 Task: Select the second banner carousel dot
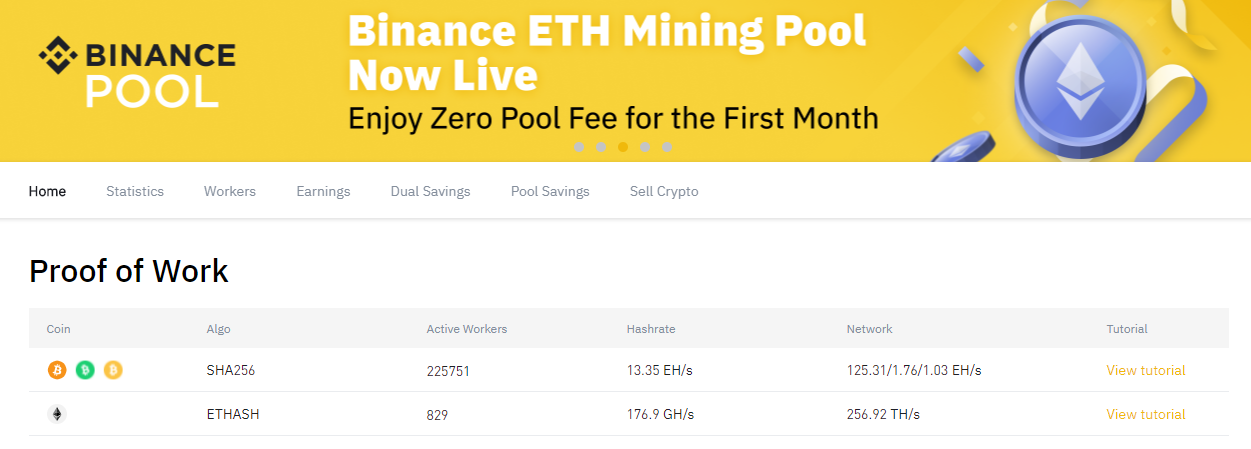pyautogui.click(x=601, y=147)
